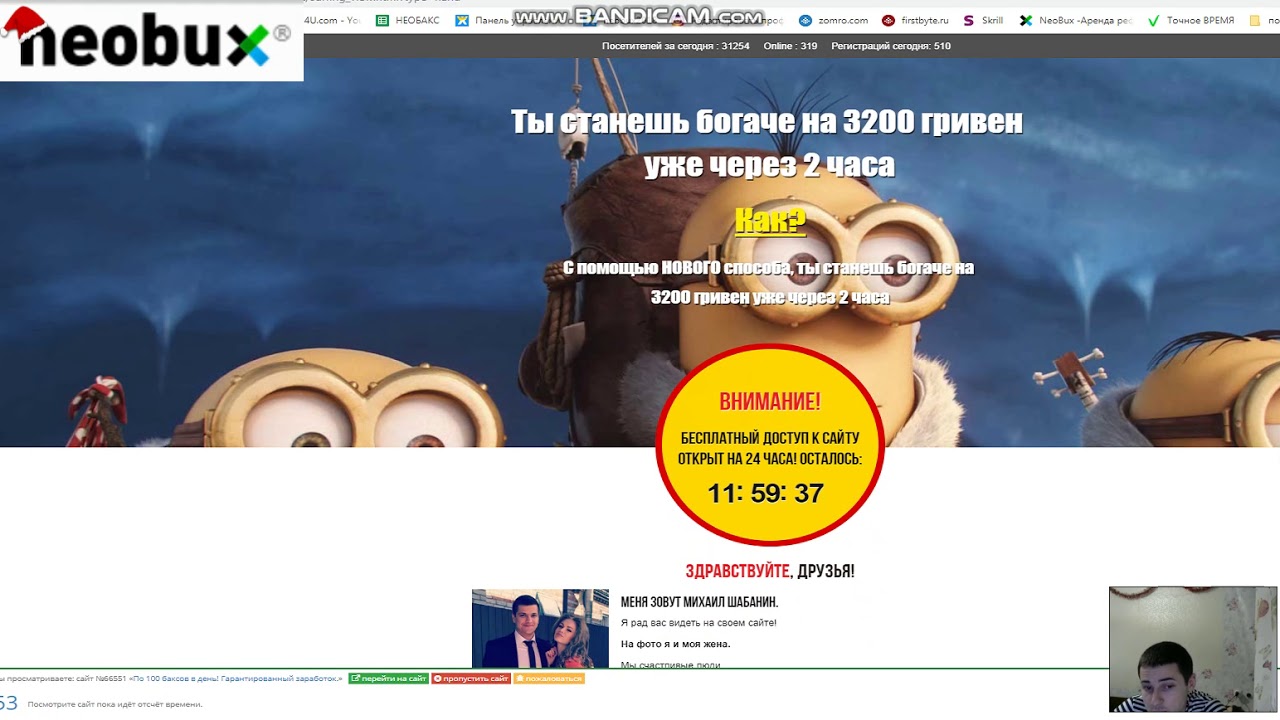Click 'Посетителей за сегодня : 31254' text

(x=675, y=46)
